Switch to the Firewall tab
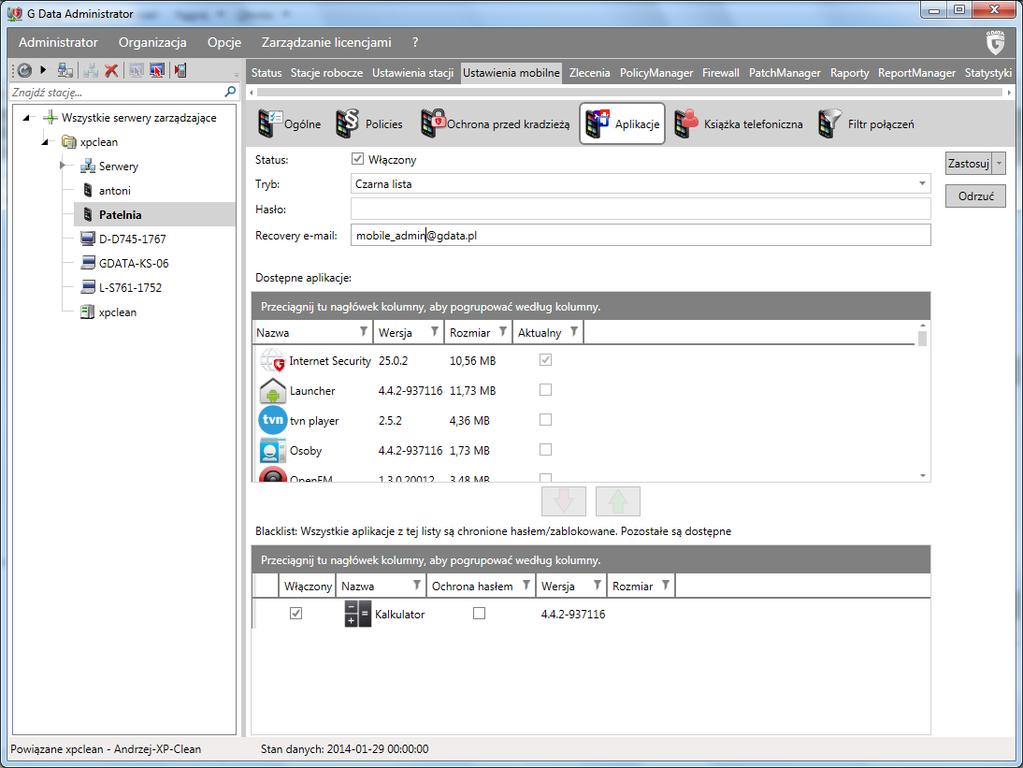Viewport: 1023px width, 768px height. tap(721, 73)
